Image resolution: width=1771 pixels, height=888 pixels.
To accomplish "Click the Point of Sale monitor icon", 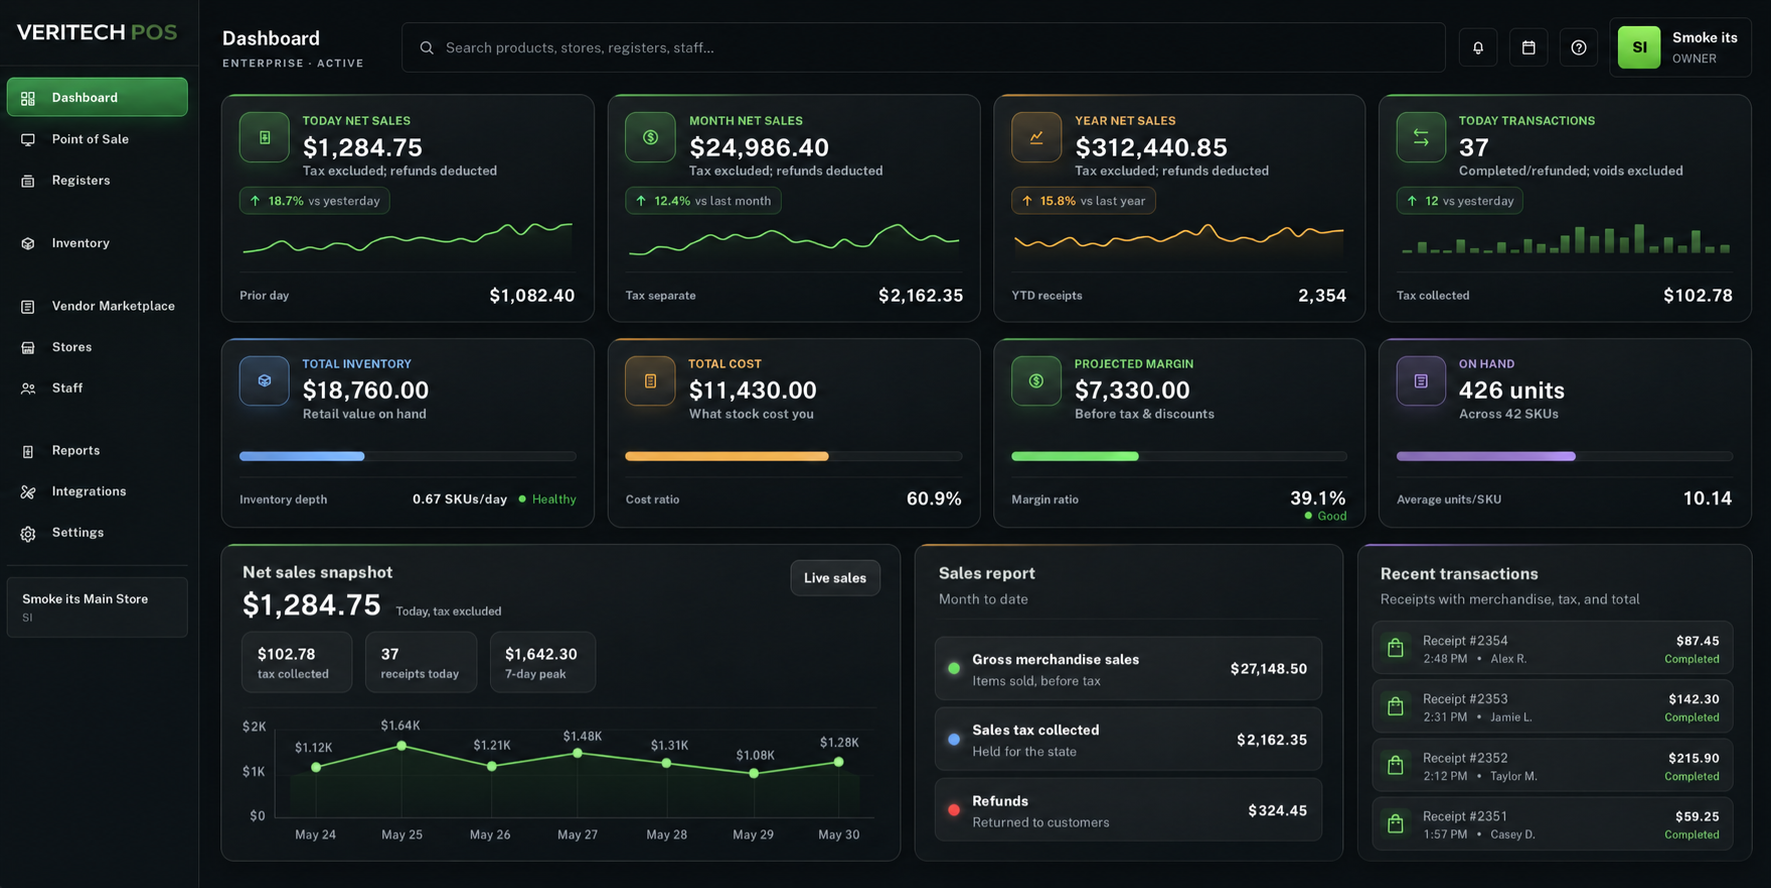I will click(x=28, y=140).
